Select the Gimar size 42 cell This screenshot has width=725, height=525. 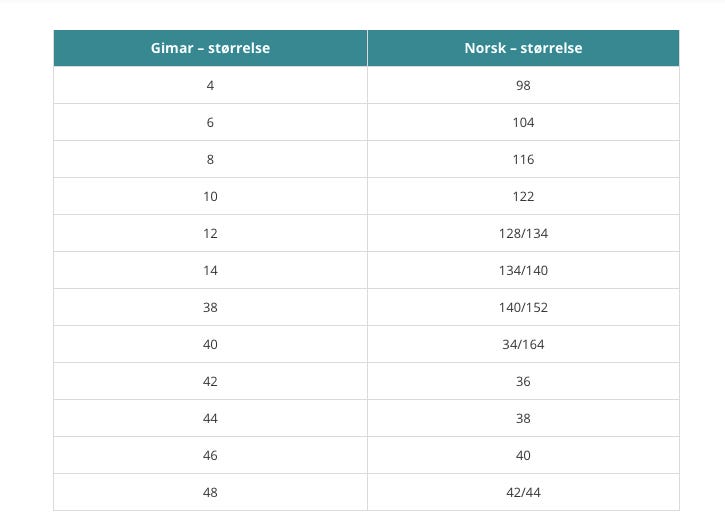[210, 381]
